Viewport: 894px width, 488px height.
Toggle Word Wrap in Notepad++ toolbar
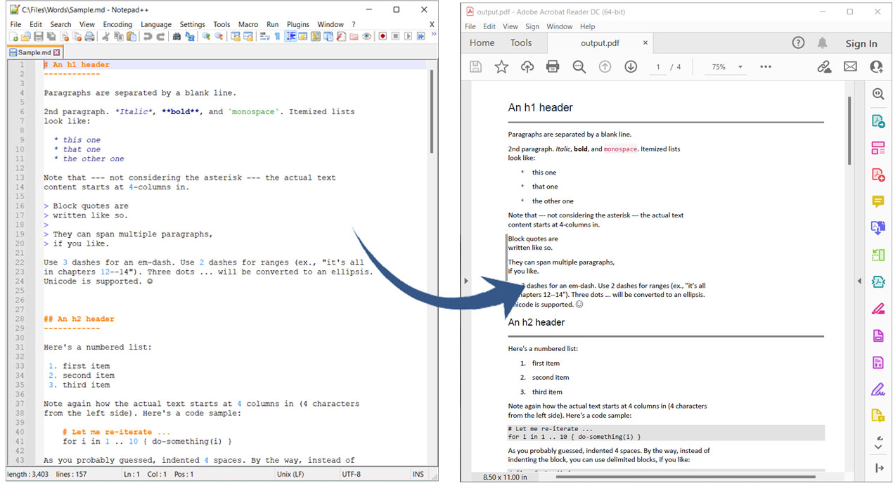click(265, 36)
